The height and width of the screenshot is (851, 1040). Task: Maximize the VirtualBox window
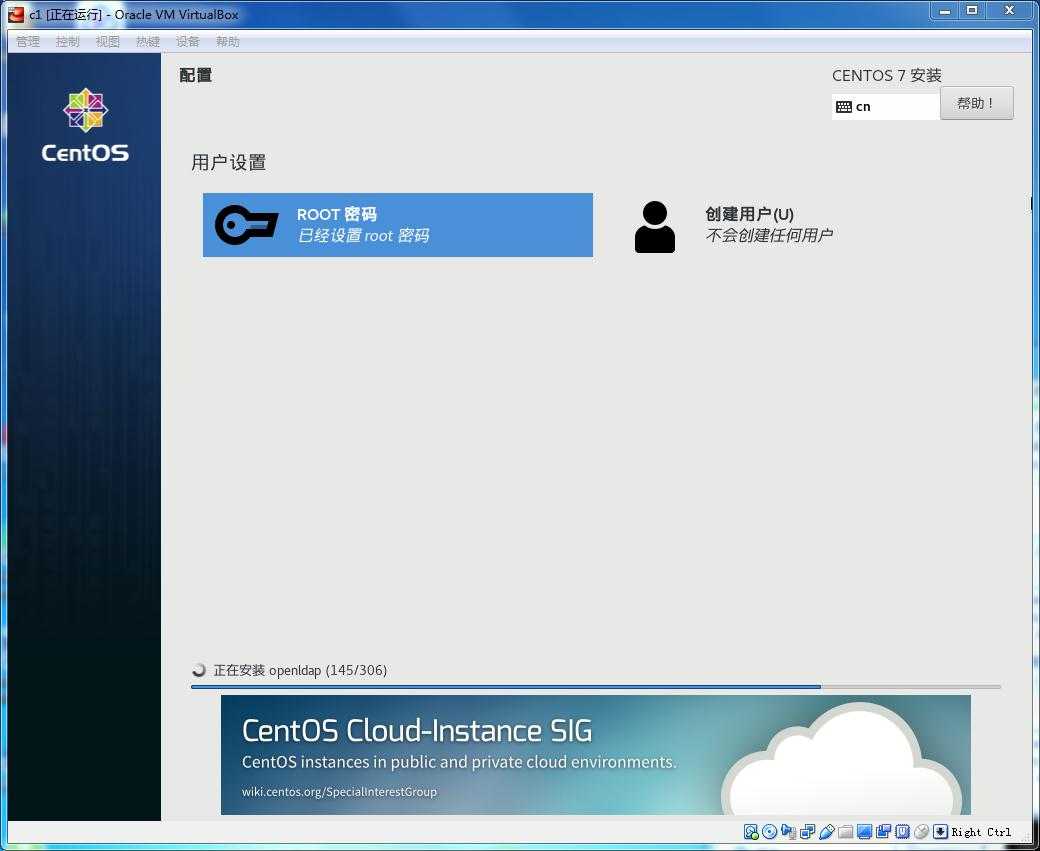972,11
